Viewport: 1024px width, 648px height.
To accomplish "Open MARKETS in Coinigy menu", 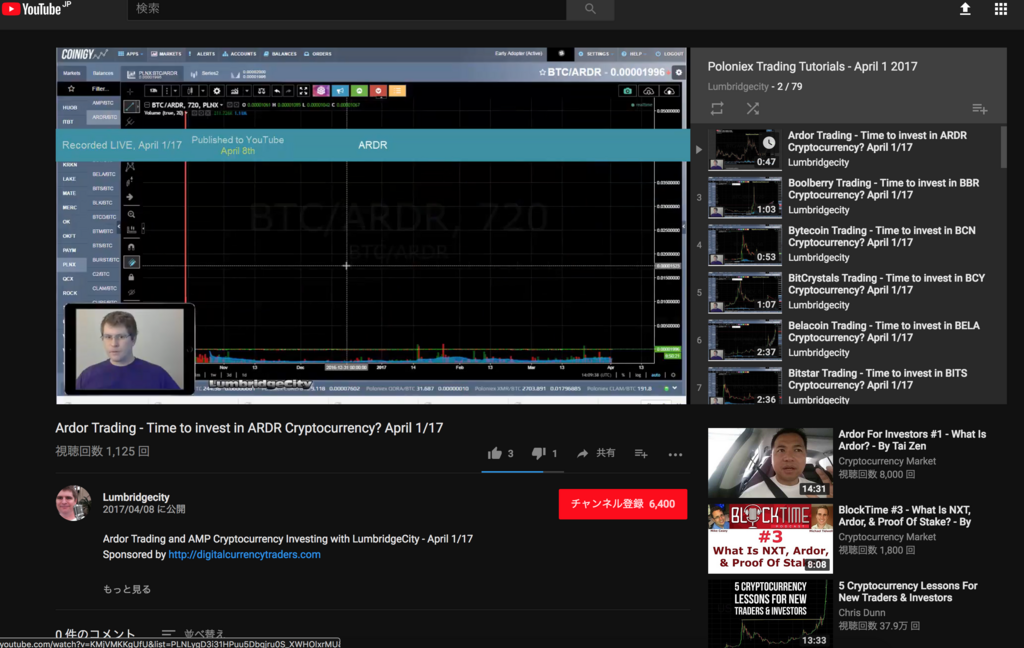I will pyautogui.click(x=166, y=54).
